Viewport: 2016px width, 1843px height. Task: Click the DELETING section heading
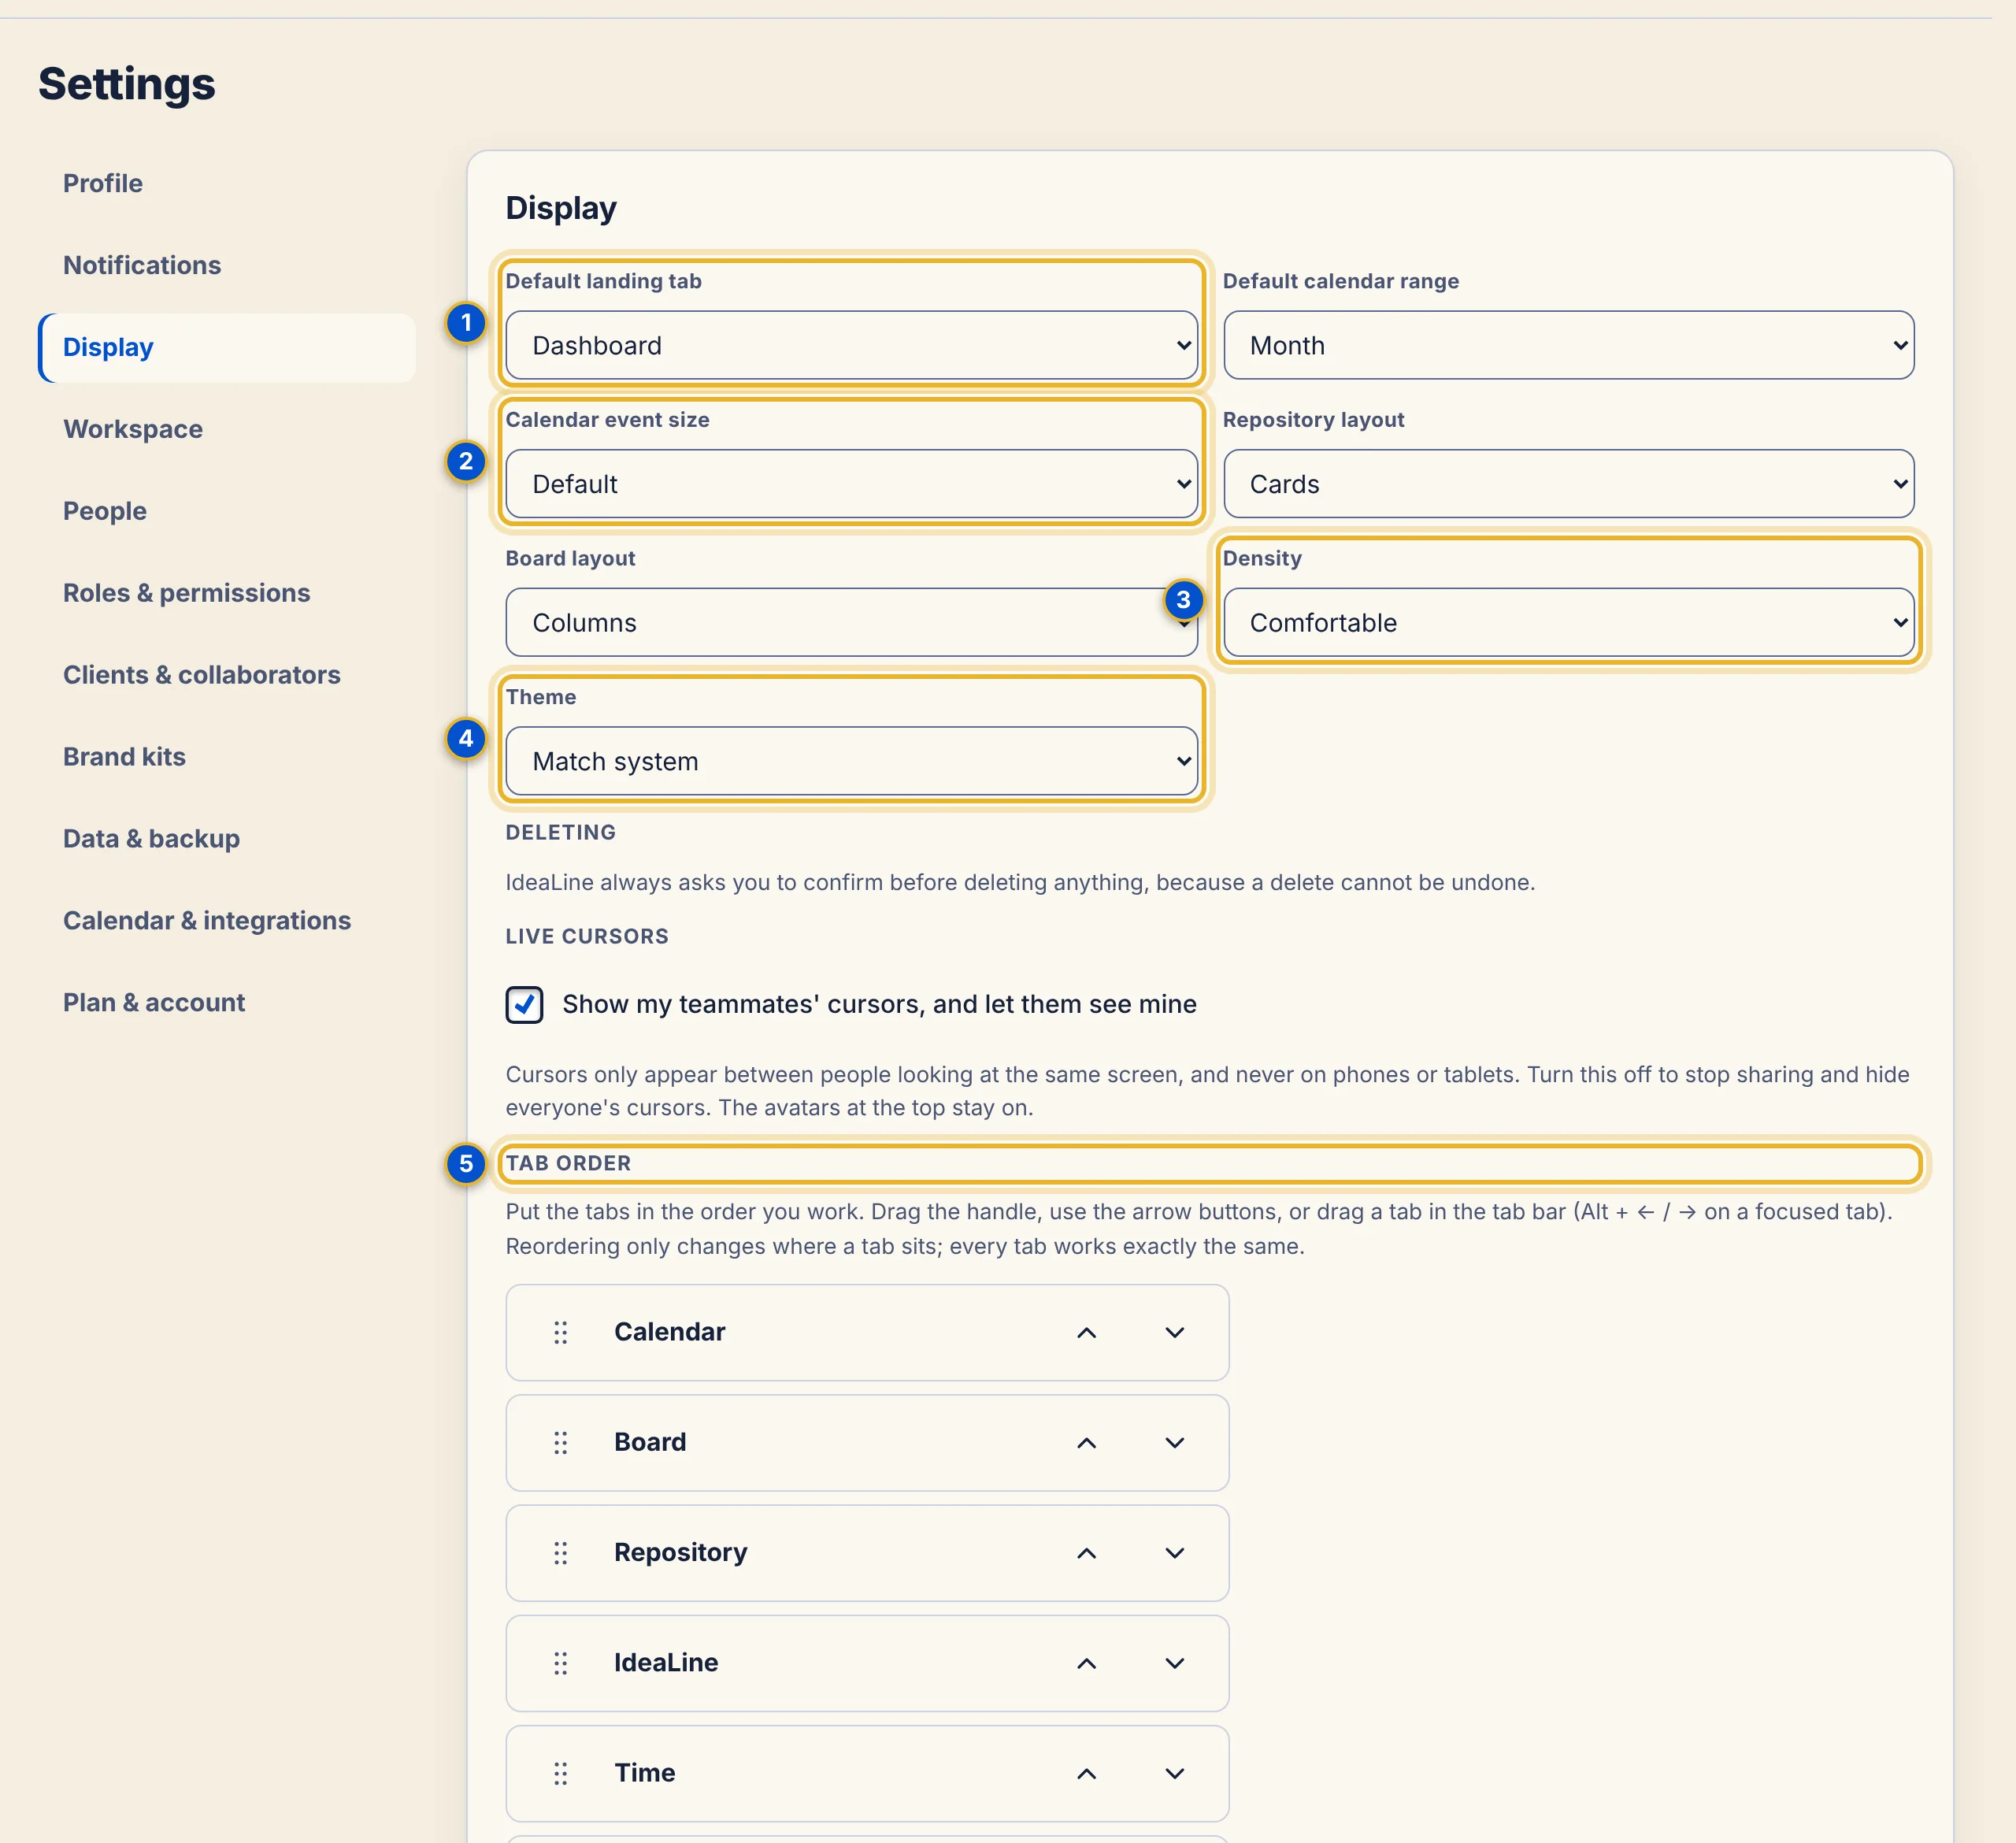point(560,832)
